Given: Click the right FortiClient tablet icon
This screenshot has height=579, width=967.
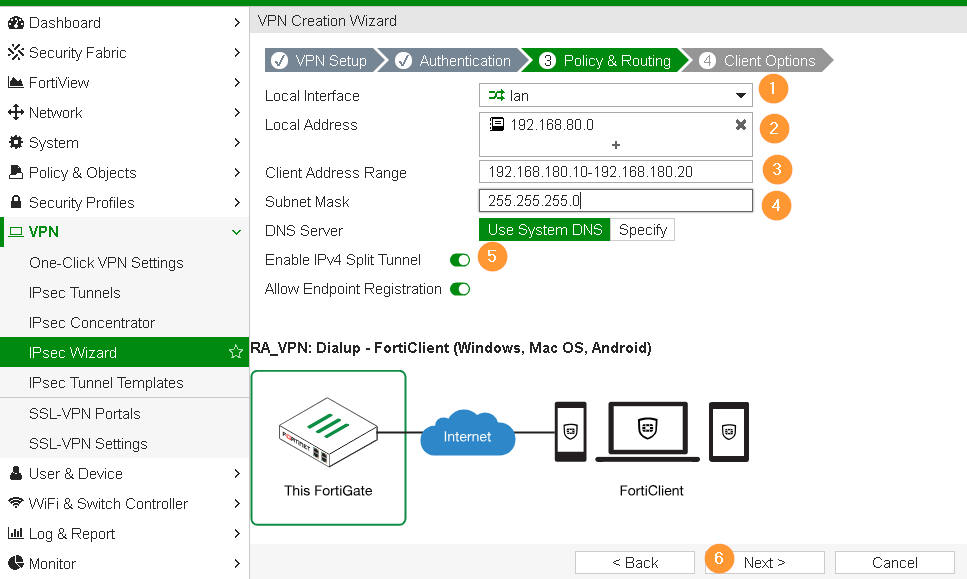Looking at the screenshot, I should (729, 432).
